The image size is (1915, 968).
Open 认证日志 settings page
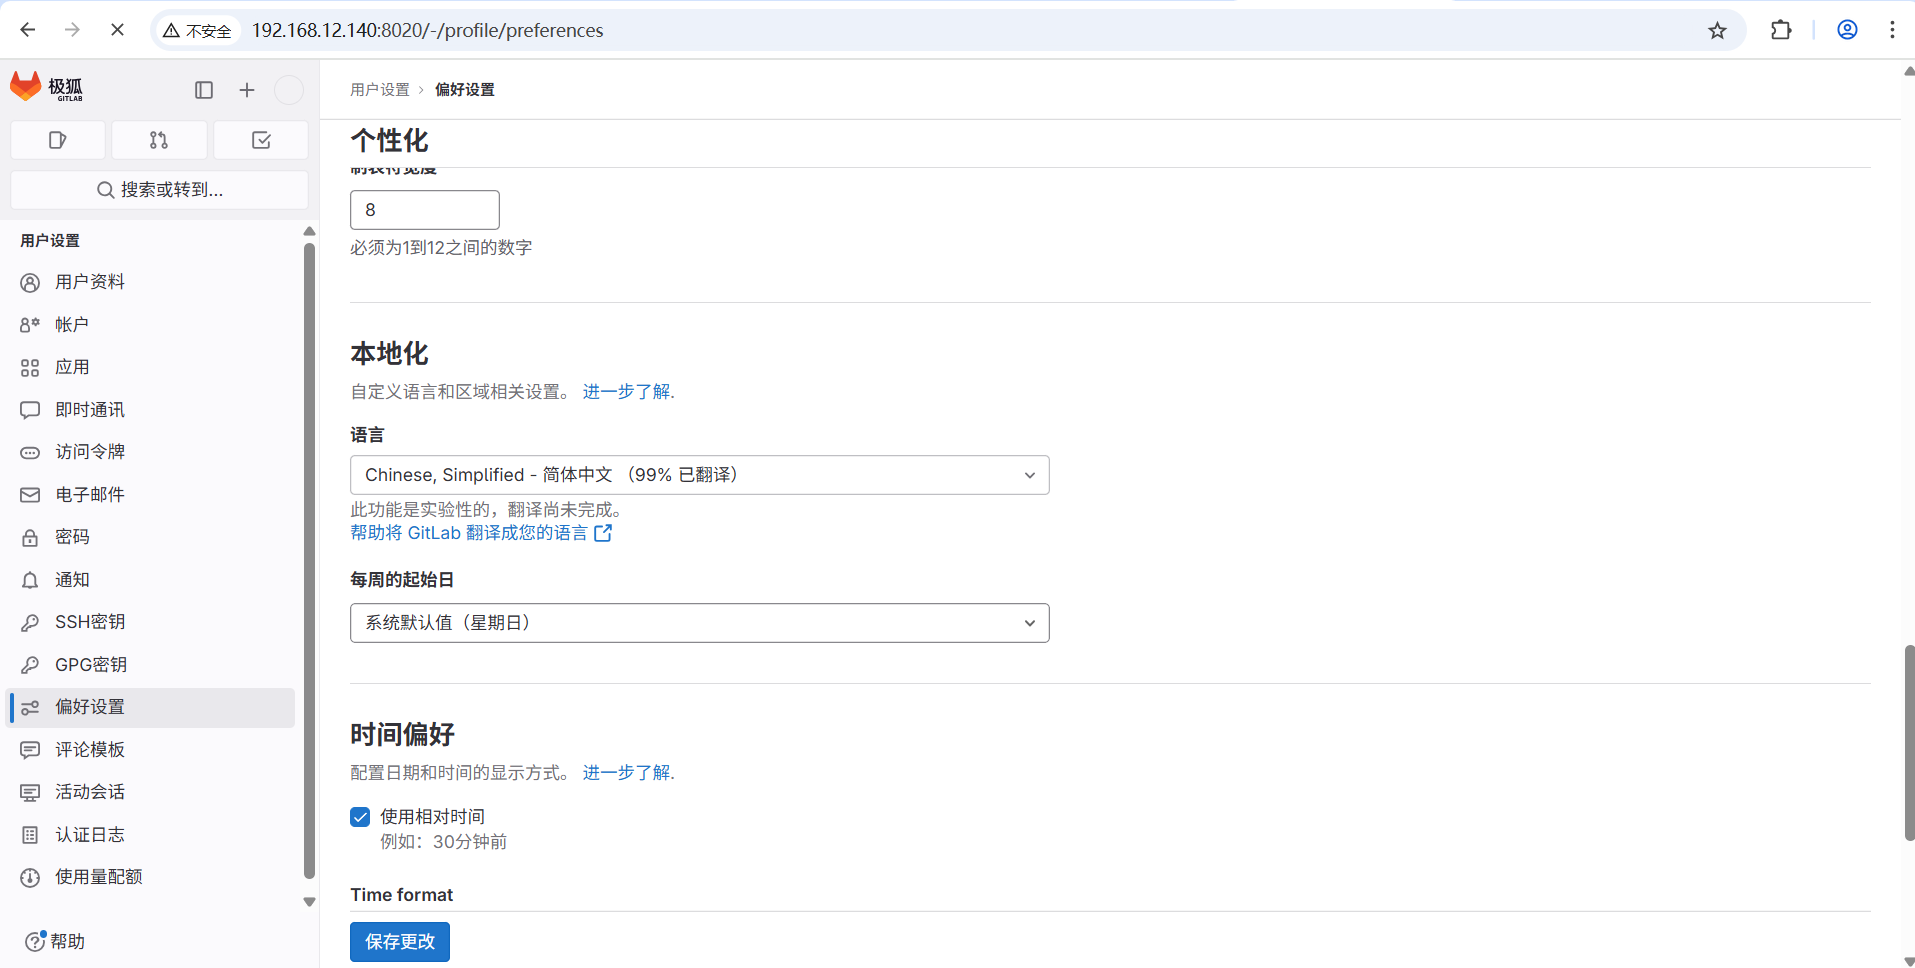[152, 835]
